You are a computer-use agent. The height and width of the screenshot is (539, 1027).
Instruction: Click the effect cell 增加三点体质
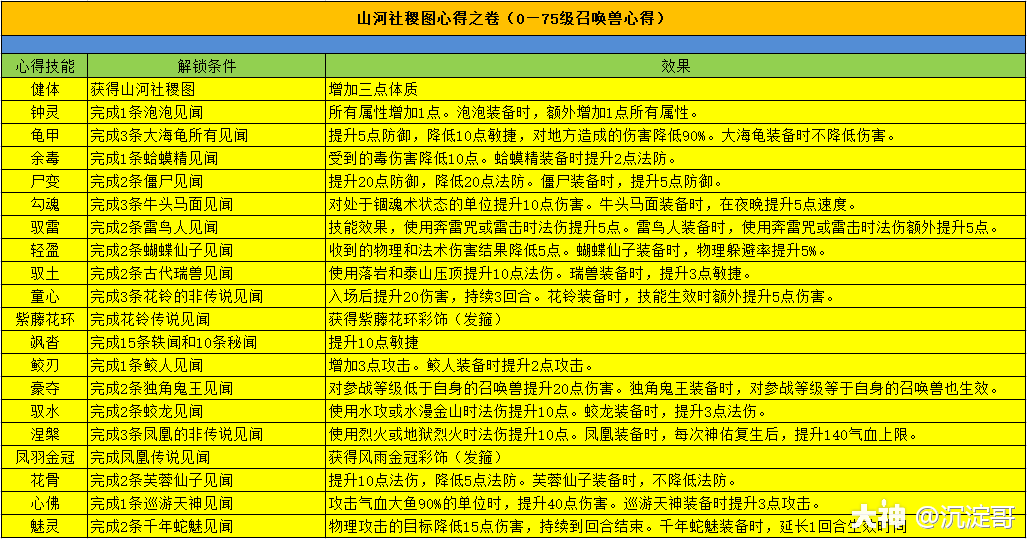[675, 89]
